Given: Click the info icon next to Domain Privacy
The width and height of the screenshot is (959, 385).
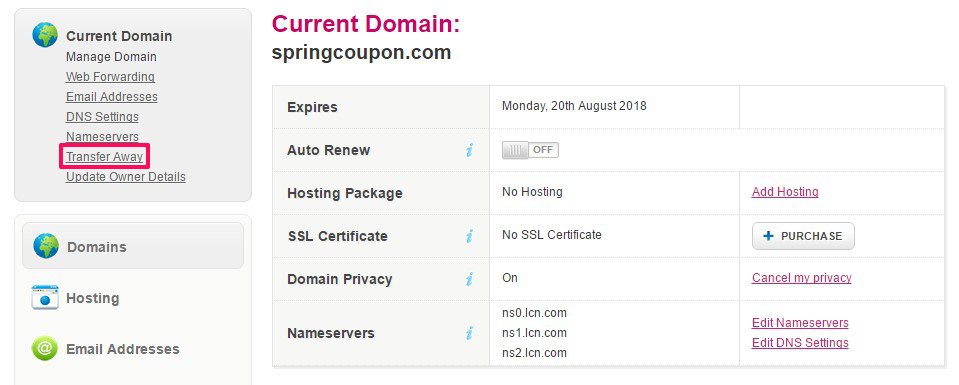Looking at the screenshot, I should [469, 279].
